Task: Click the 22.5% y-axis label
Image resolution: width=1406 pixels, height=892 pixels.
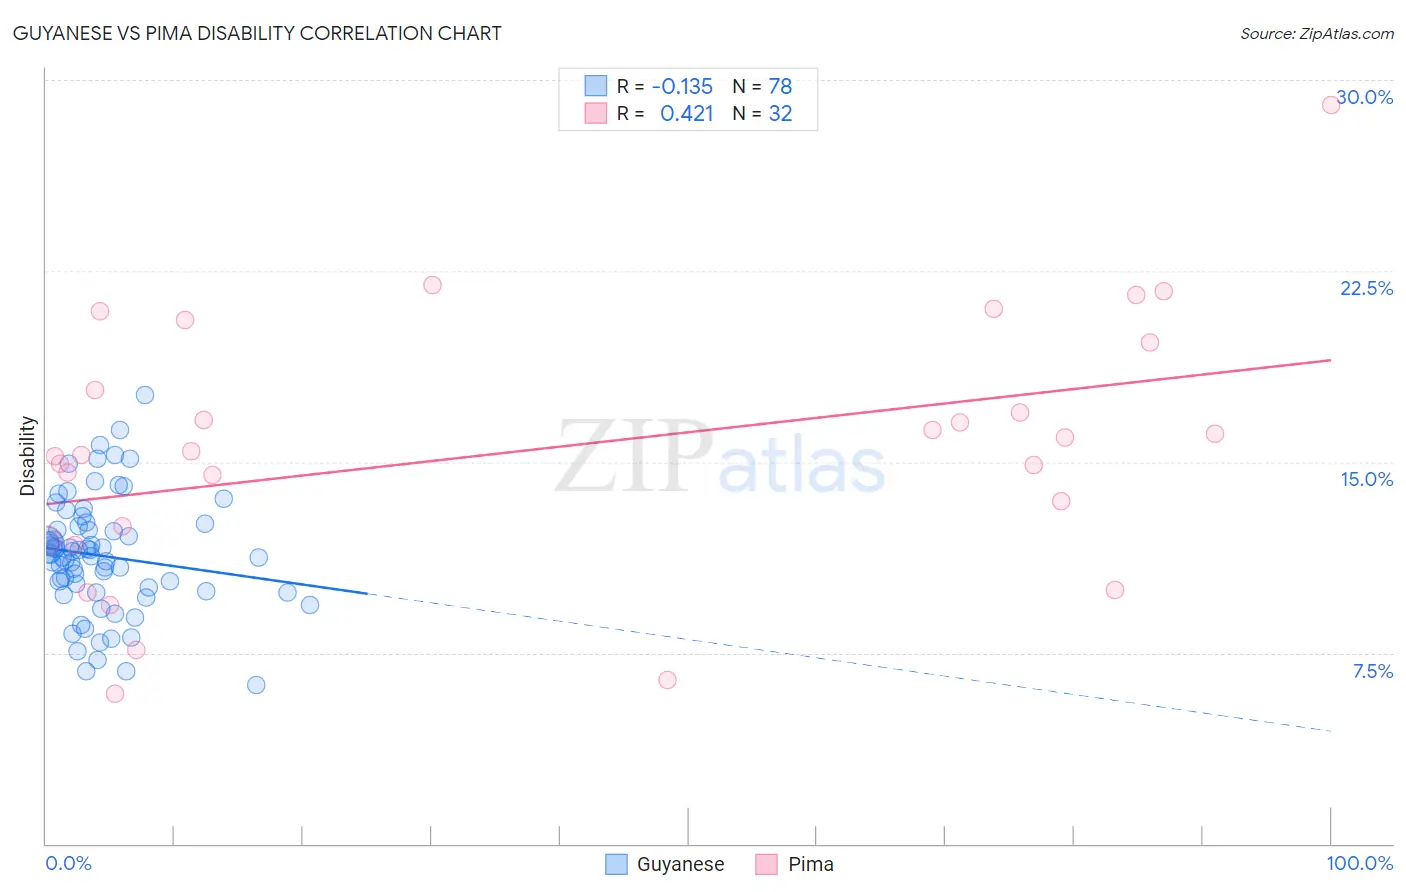Action: point(1366,288)
